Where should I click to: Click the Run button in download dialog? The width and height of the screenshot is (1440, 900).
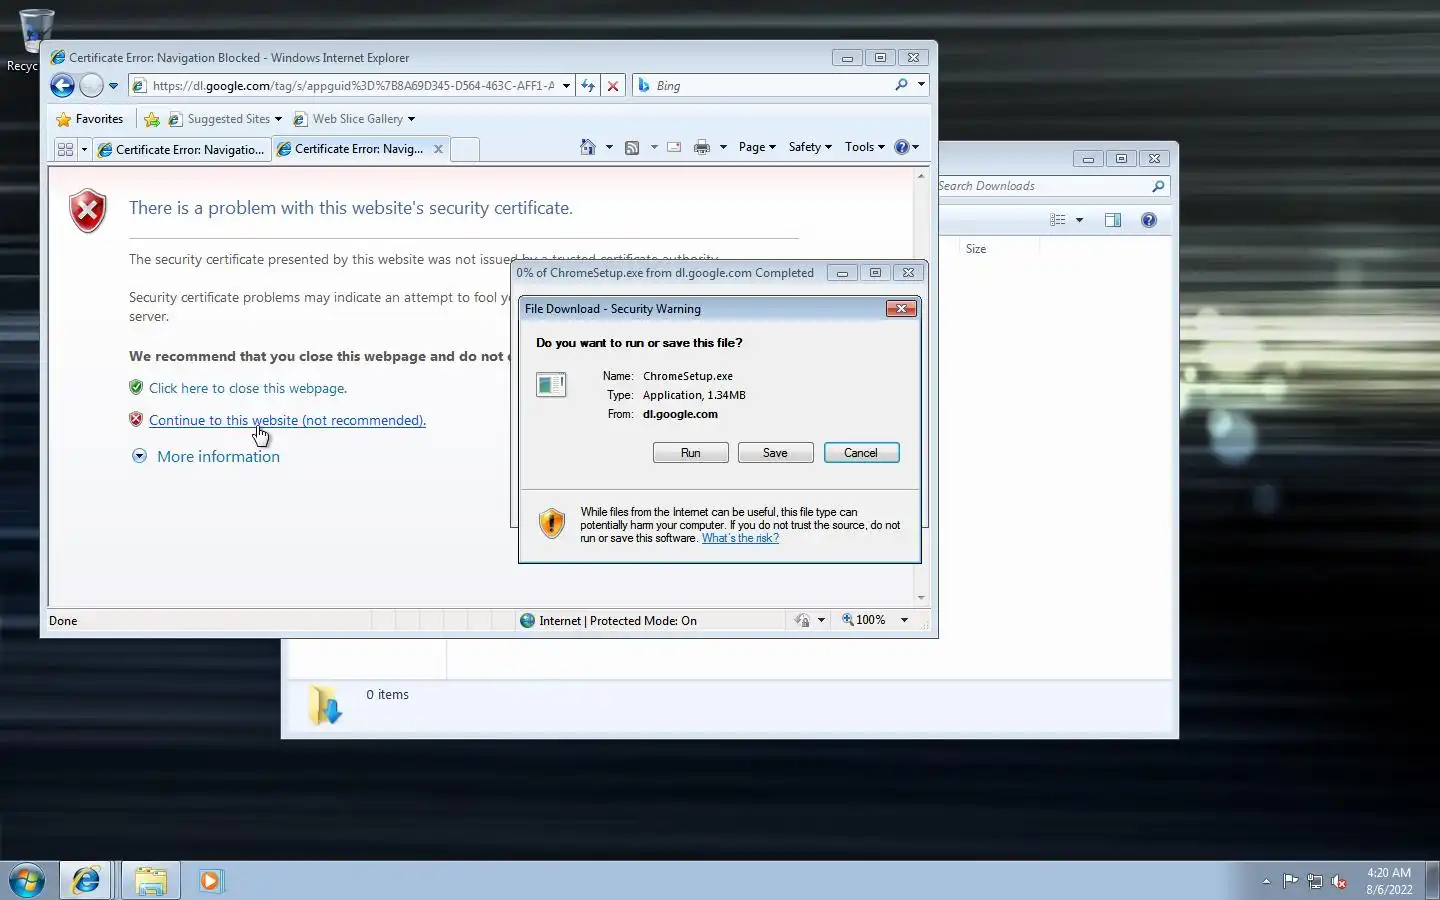point(691,453)
